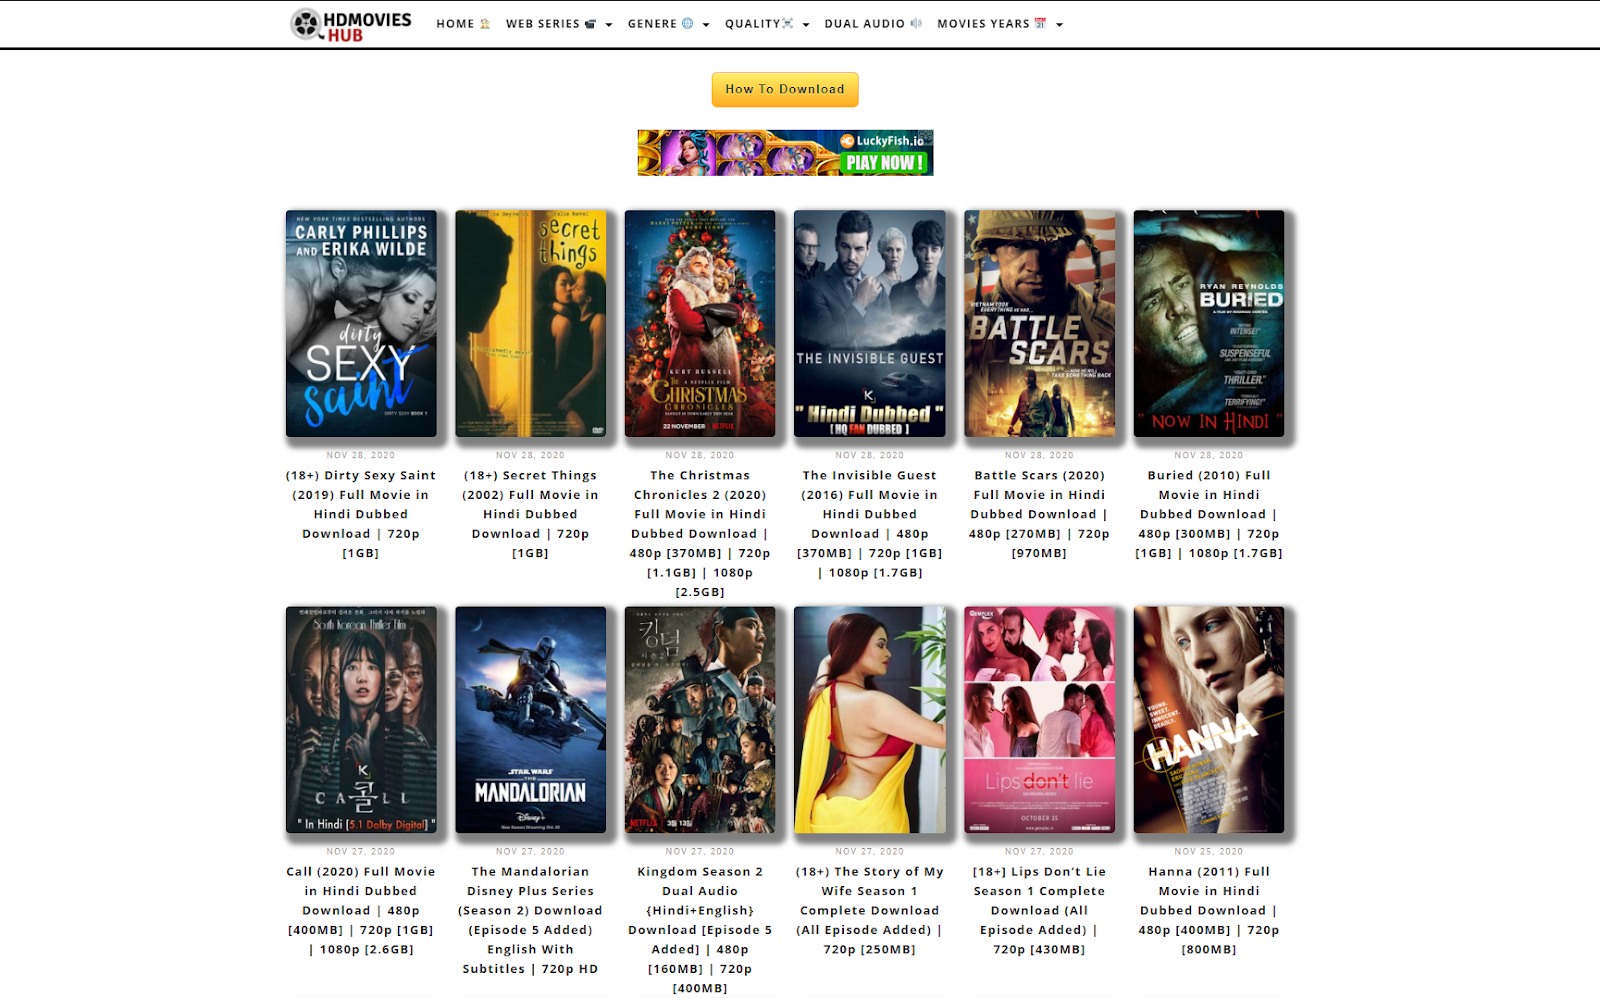Click the date under the Dirty Sexy Saint poster
Image resolution: width=1600 pixels, height=998 pixels.
point(361,455)
